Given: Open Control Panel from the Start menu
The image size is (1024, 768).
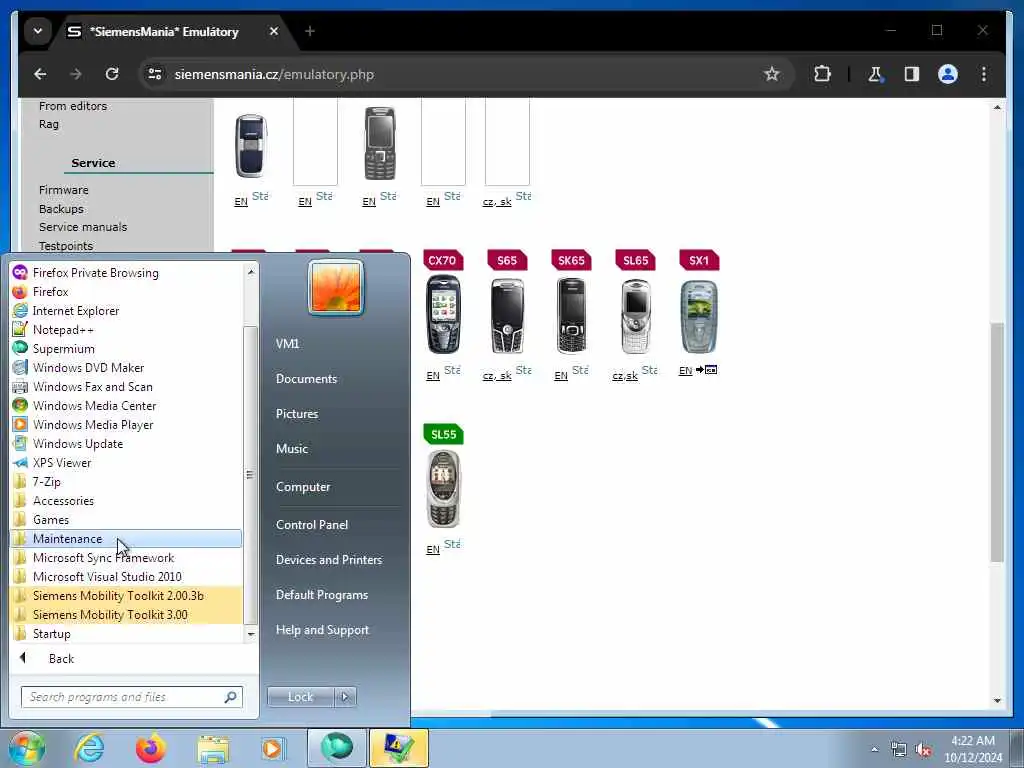Looking at the screenshot, I should point(312,525).
